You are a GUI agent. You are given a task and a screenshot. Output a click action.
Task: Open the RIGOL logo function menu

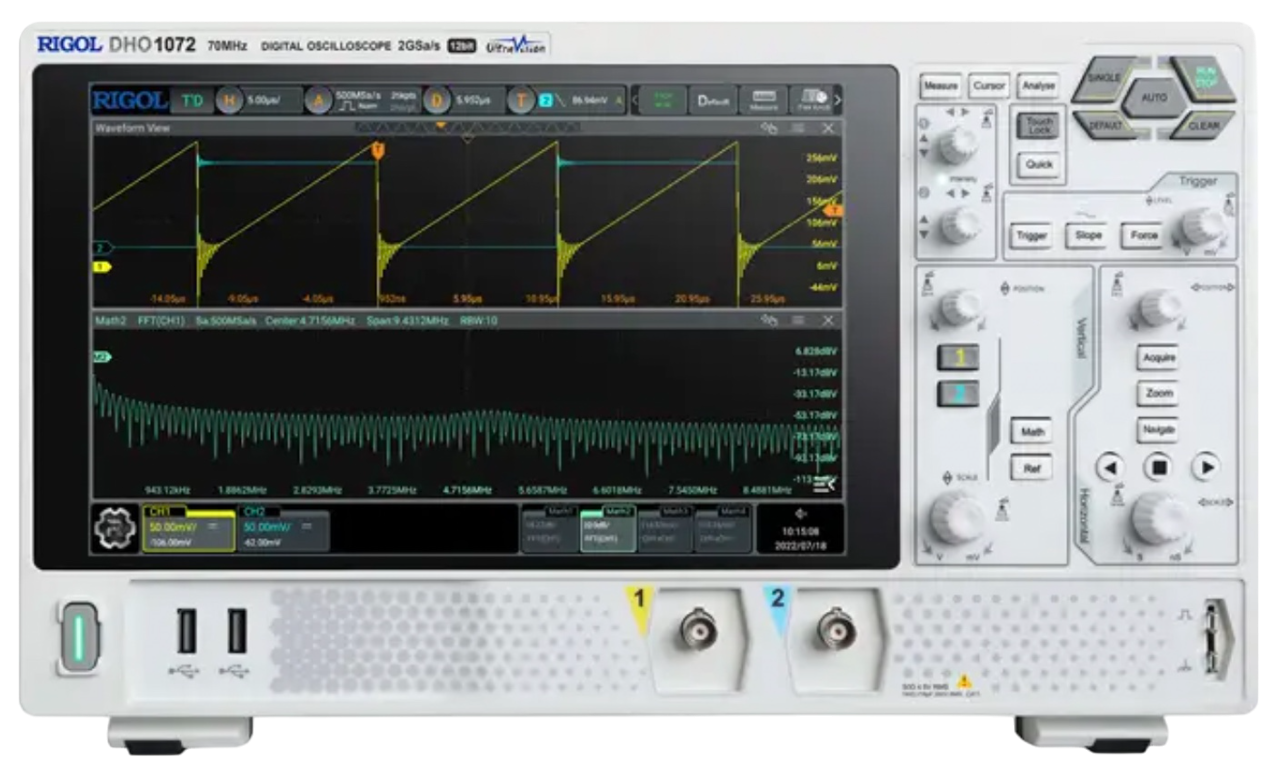tap(129, 101)
